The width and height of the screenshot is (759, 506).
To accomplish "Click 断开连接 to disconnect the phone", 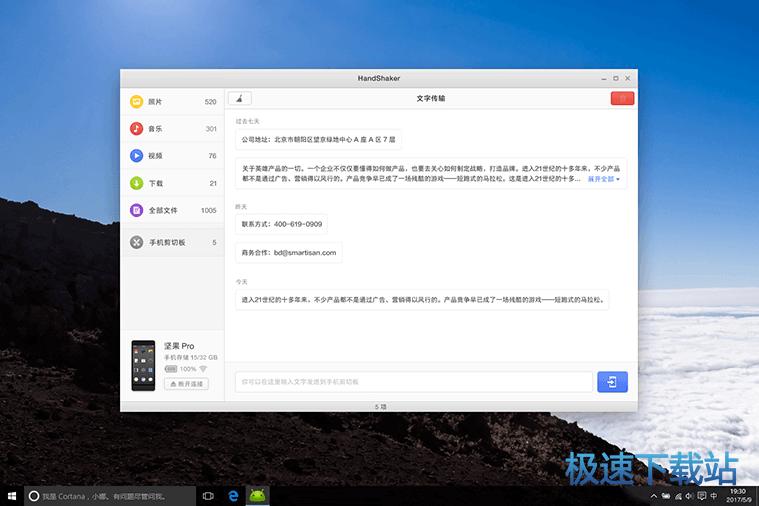I will point(186,383).
